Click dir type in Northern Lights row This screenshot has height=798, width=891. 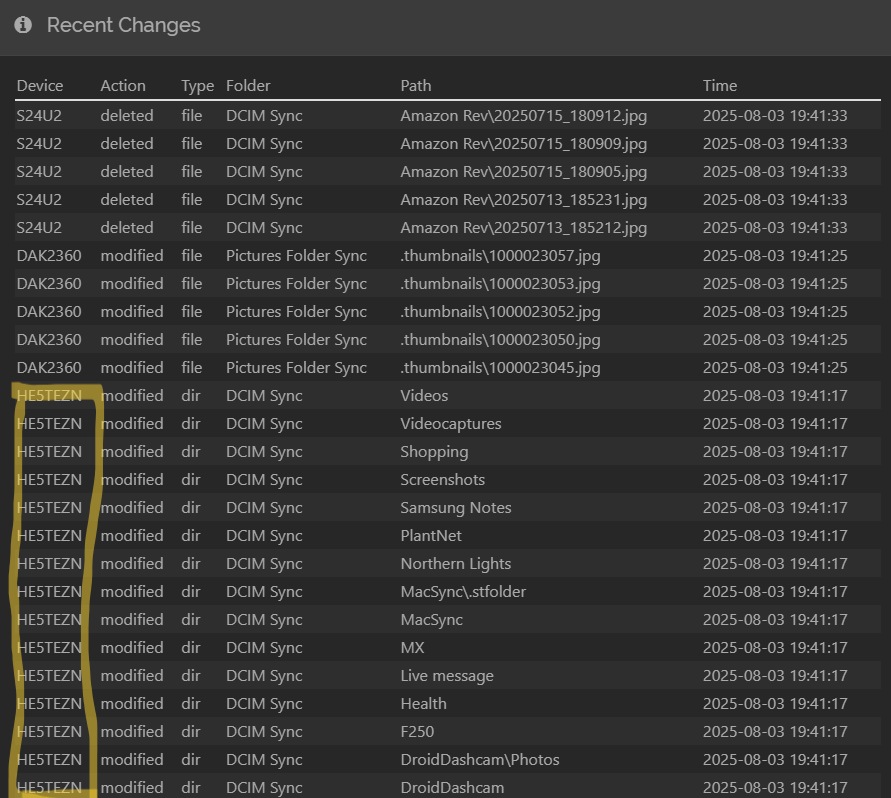[190, 564]
